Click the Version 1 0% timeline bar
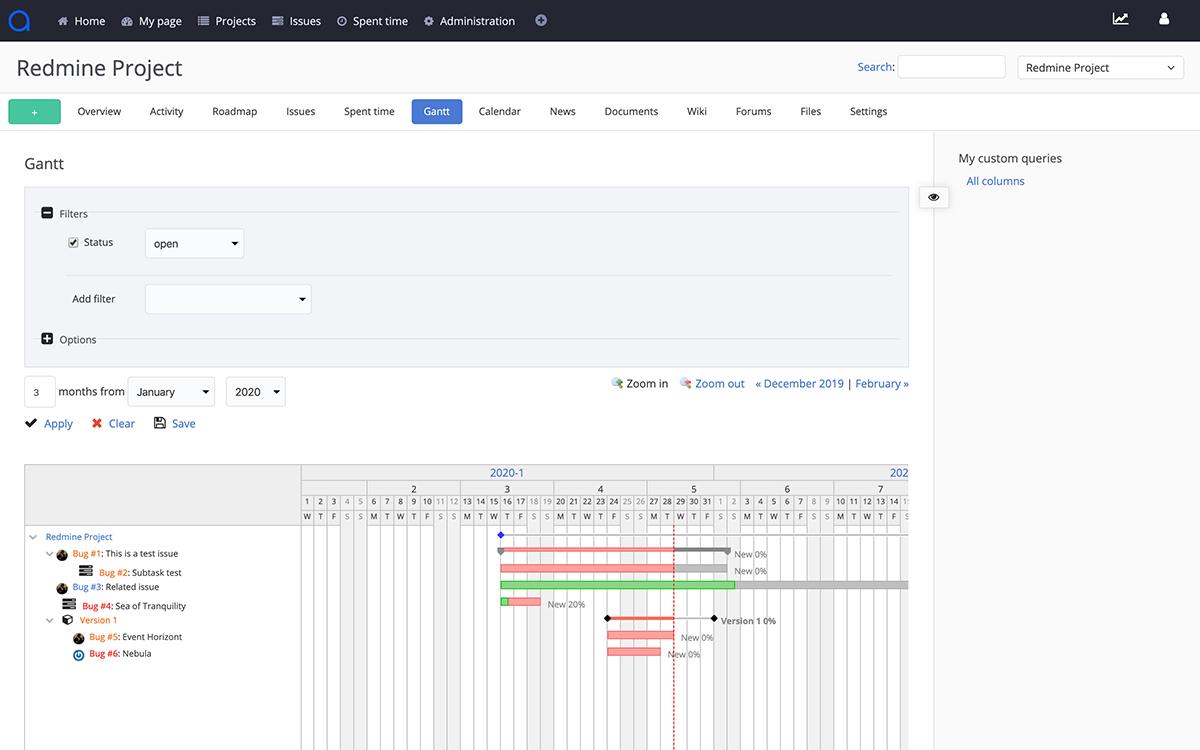Viewport: 1200px width, 750px height. pyautogui.click(x=661, y=619)
